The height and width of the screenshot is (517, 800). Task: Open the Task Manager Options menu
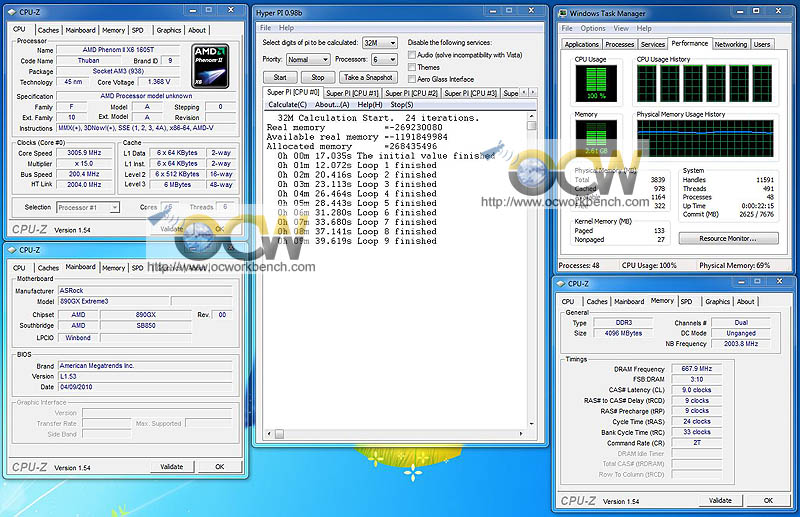[x=593, y=29]
